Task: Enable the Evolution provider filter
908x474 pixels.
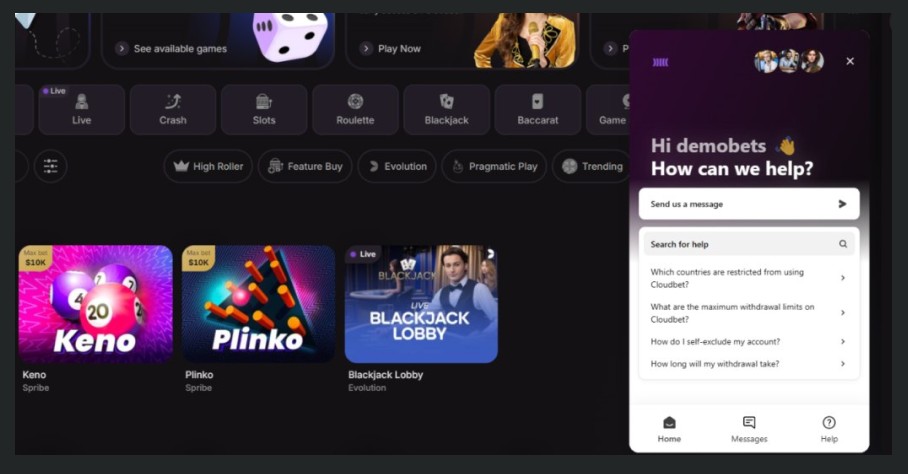Action: tap(396, 166)
